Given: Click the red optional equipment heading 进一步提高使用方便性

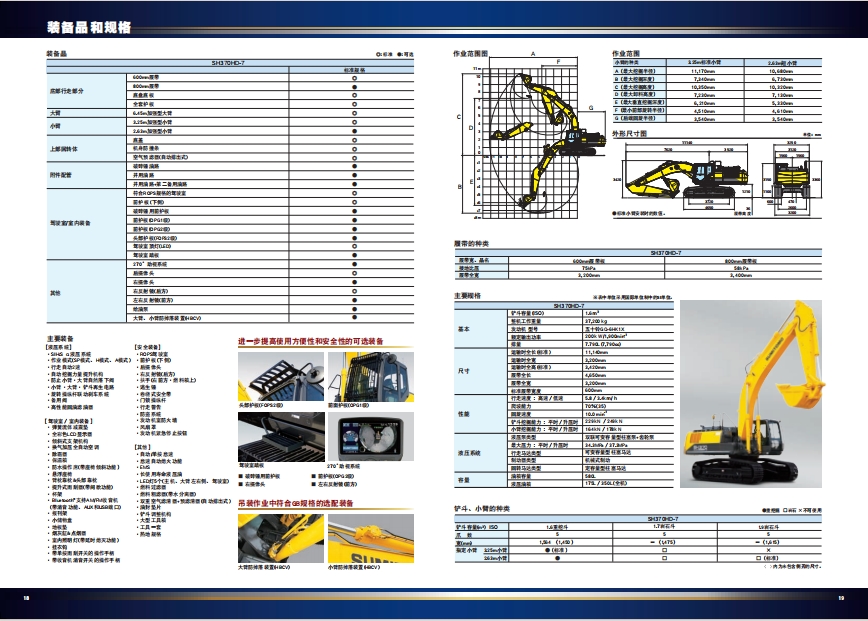Looking at the screenshot, I should click(x=311, y=341).
